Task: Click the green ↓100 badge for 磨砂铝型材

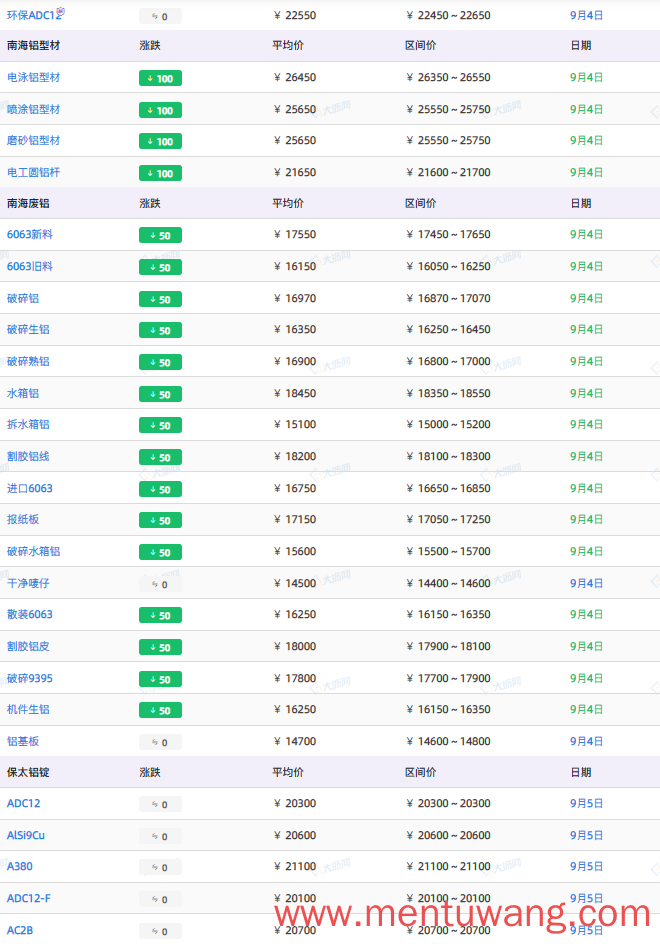Action: pos(160,141)
